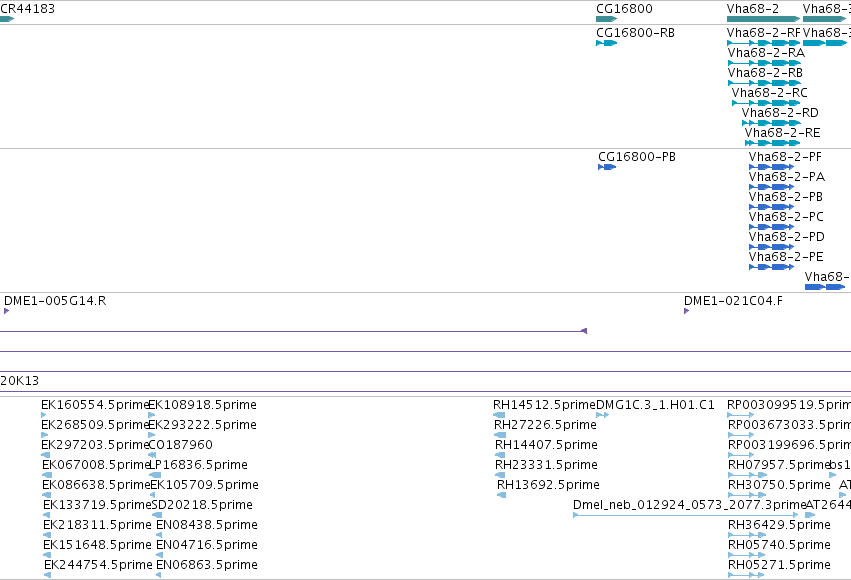Select EK218311.5prime EST

click(47, 535)
